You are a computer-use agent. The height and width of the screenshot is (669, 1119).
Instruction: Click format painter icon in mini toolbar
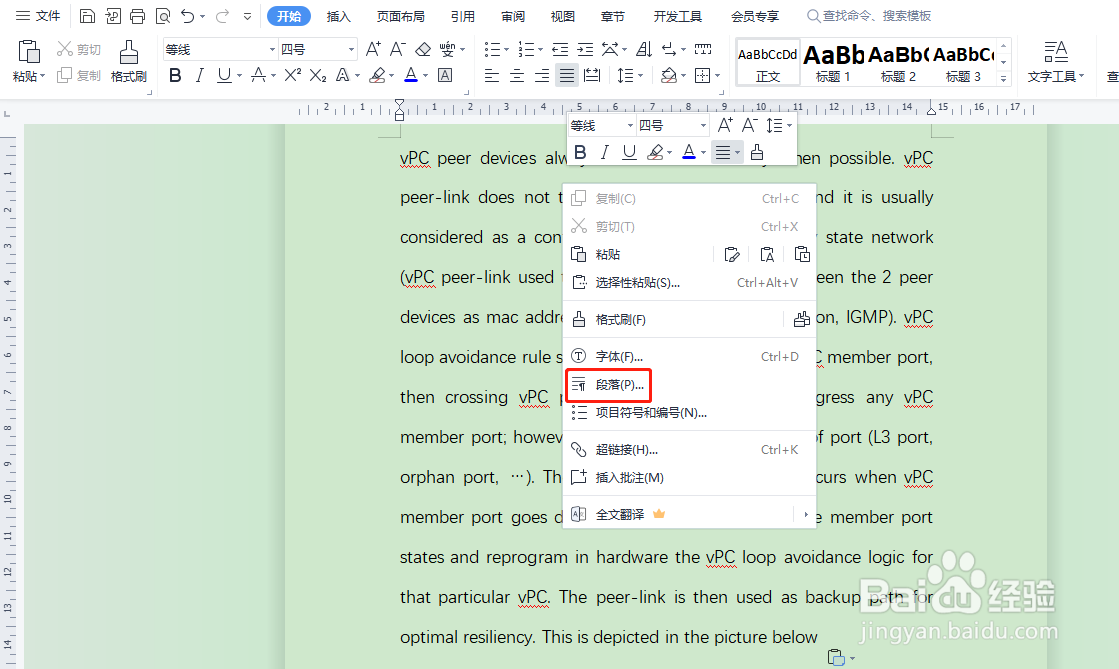757,152
